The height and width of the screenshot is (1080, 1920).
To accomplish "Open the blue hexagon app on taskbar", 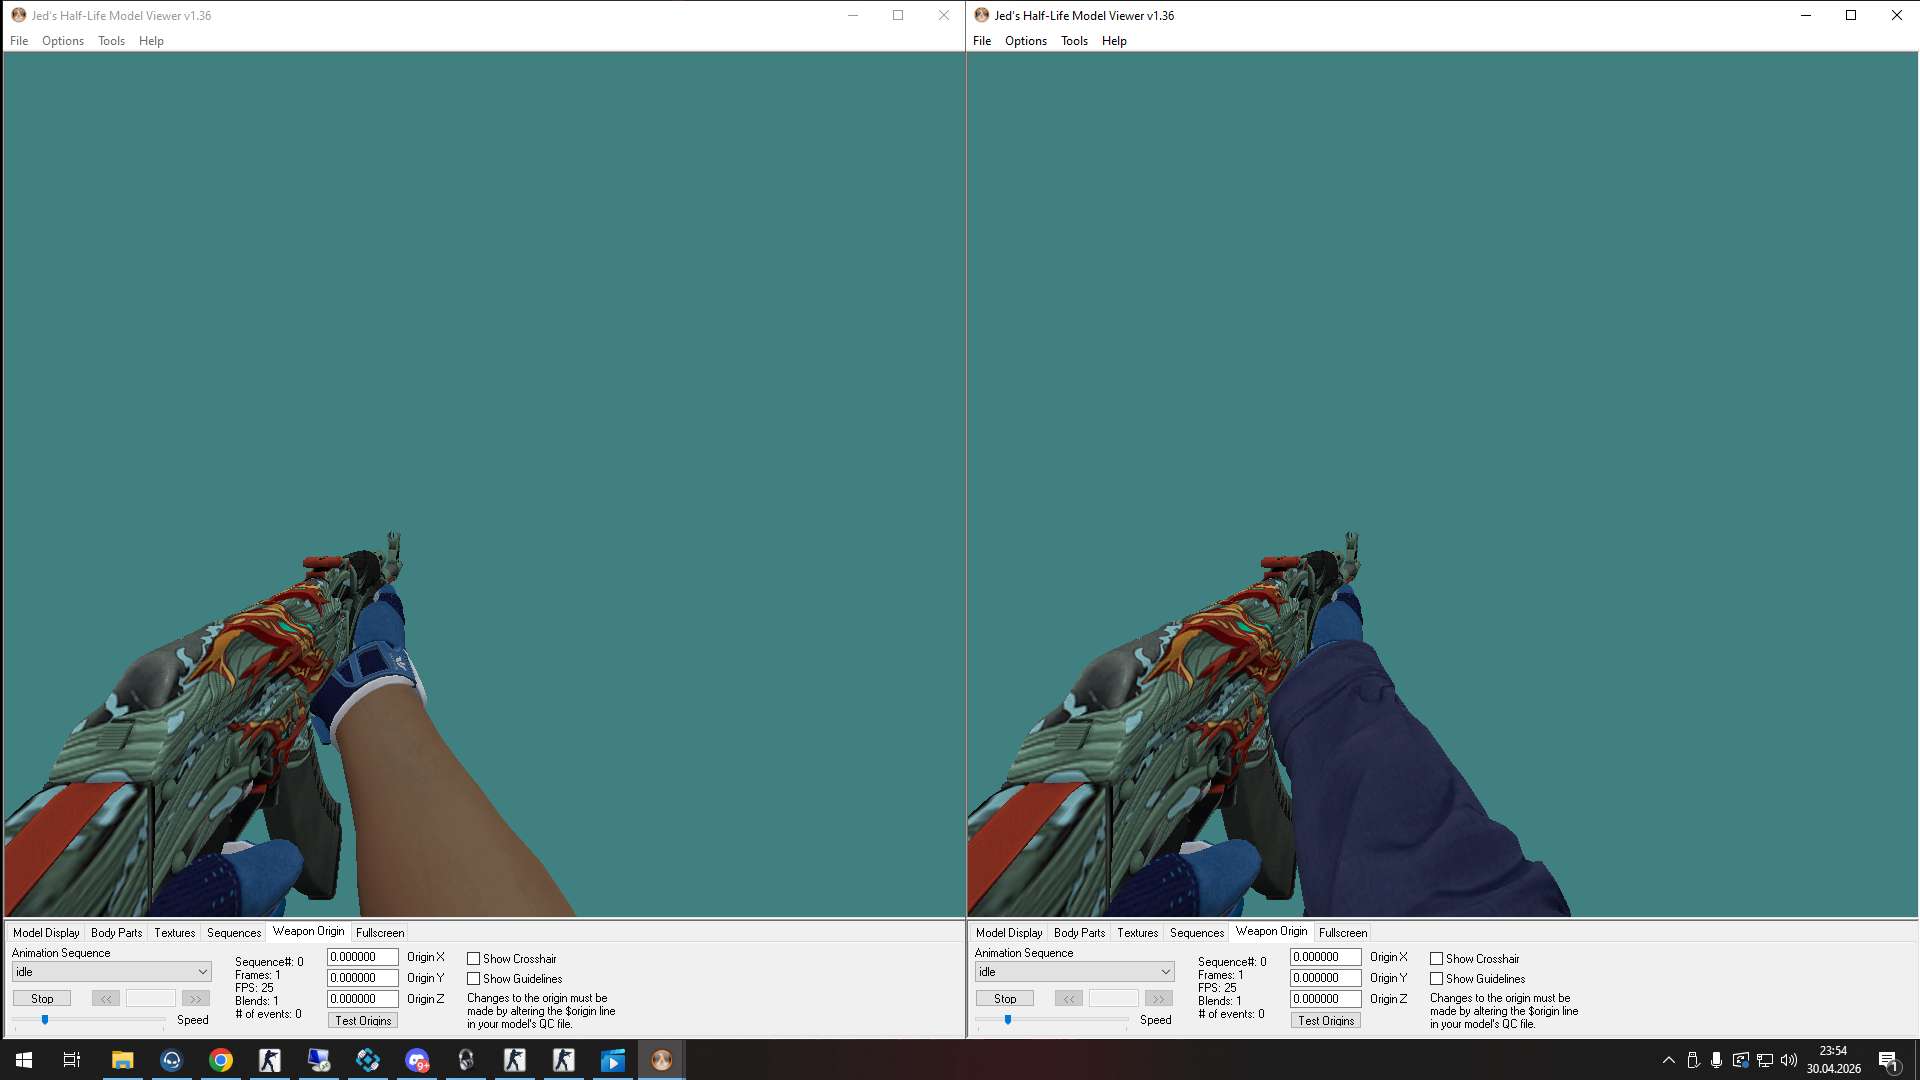I will point(367,1060).
